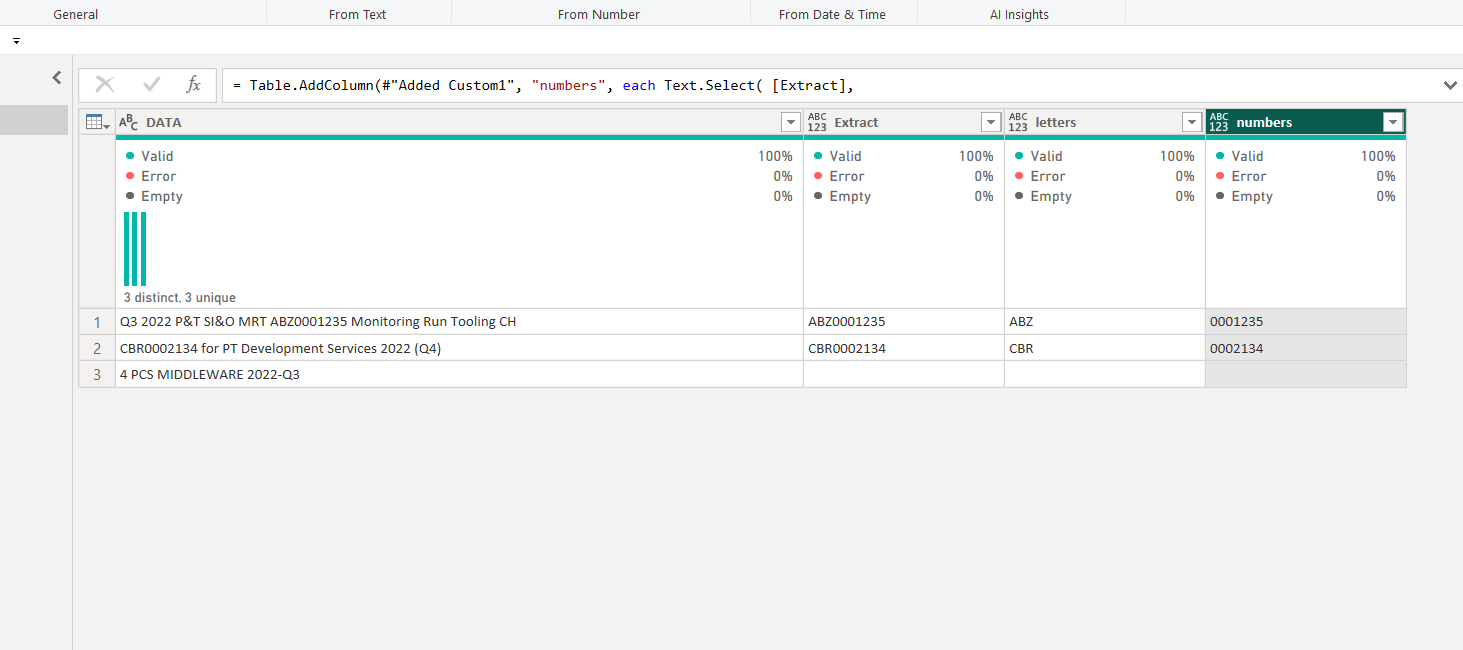Change data type icon of letters column
This screenshot has width=1463, height=650.
pos(1018,122)
